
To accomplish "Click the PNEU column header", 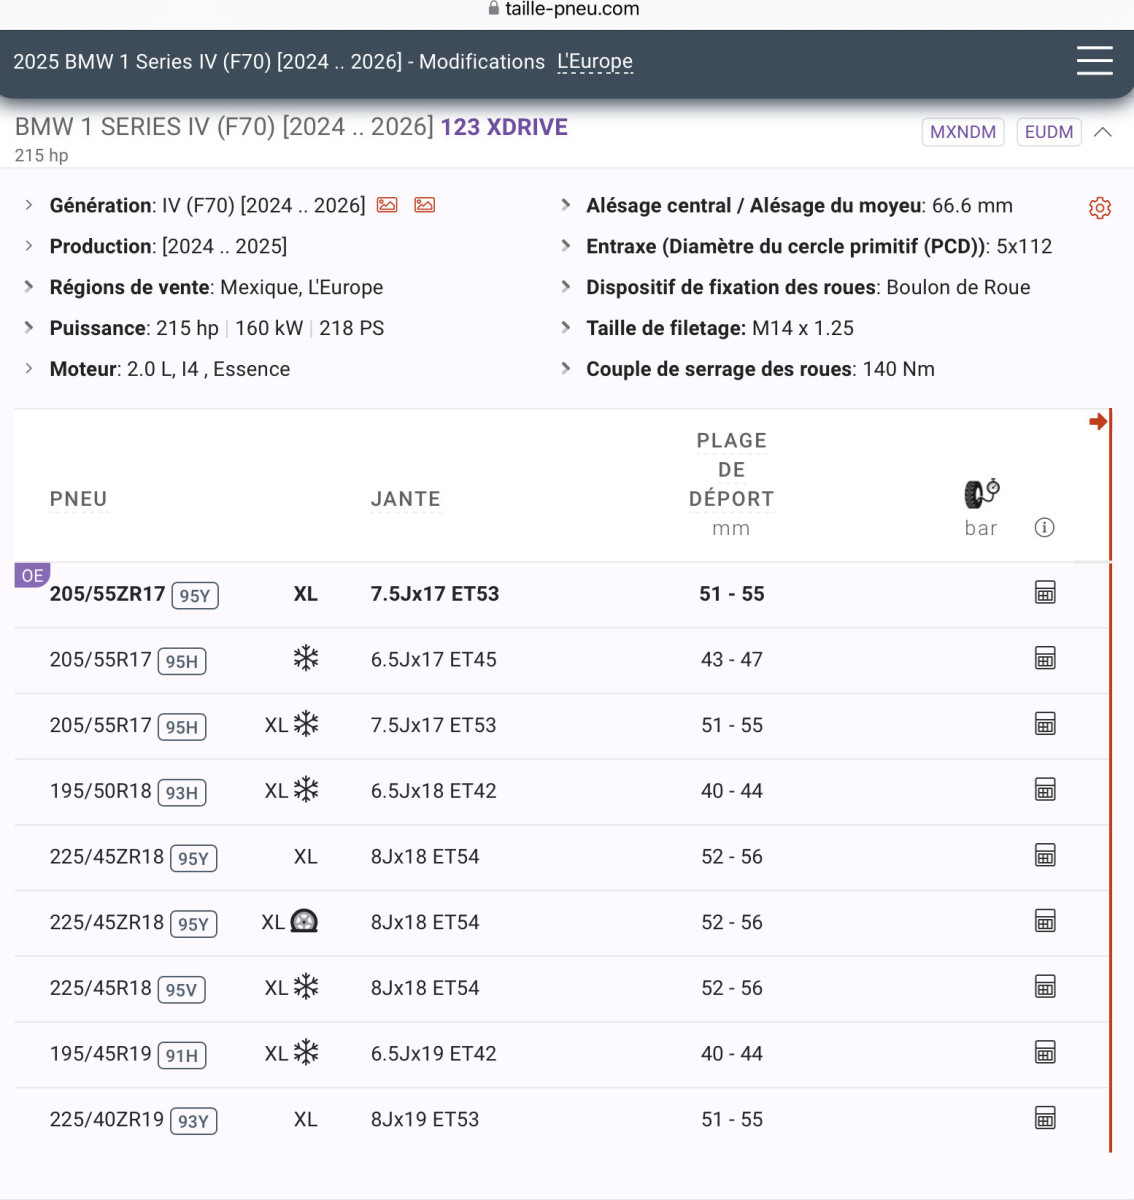I will (78, 499).
